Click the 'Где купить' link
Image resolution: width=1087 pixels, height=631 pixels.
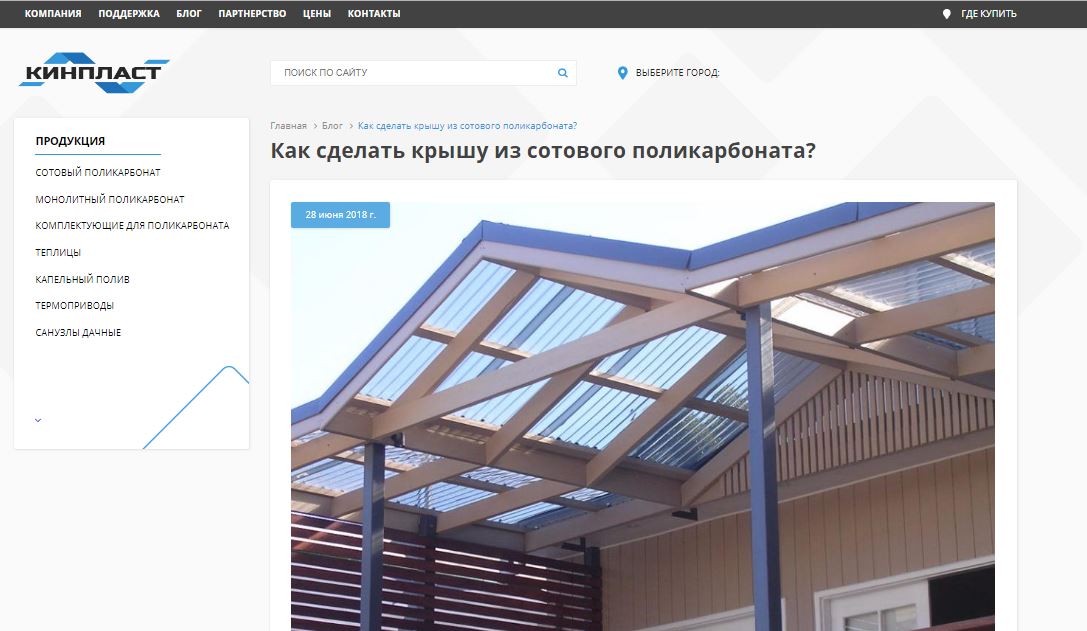989,14
